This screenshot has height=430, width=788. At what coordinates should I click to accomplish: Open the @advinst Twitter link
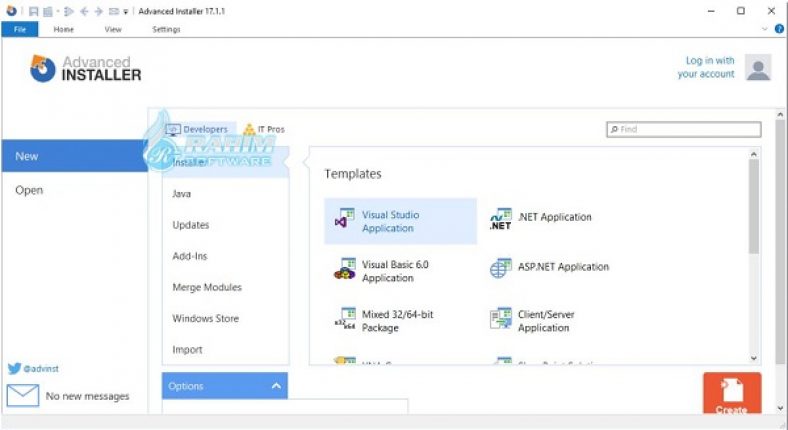point(41,369)
